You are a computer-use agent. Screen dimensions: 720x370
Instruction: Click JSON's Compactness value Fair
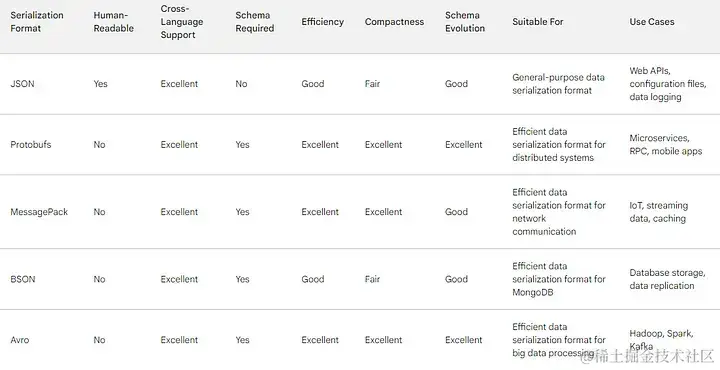[372, 84]
